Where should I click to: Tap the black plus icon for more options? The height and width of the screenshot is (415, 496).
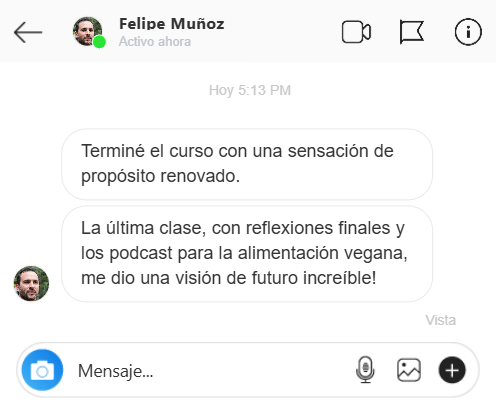coord(452,370)
